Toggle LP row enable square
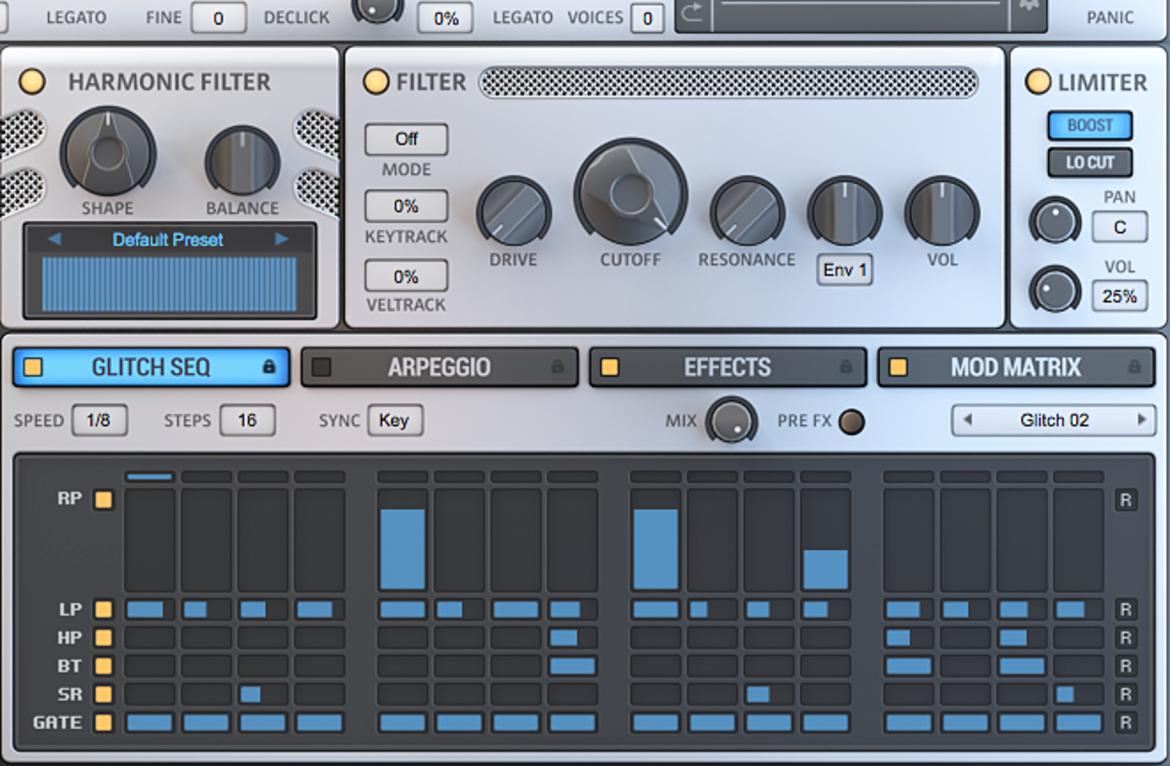 coord(104,609)
